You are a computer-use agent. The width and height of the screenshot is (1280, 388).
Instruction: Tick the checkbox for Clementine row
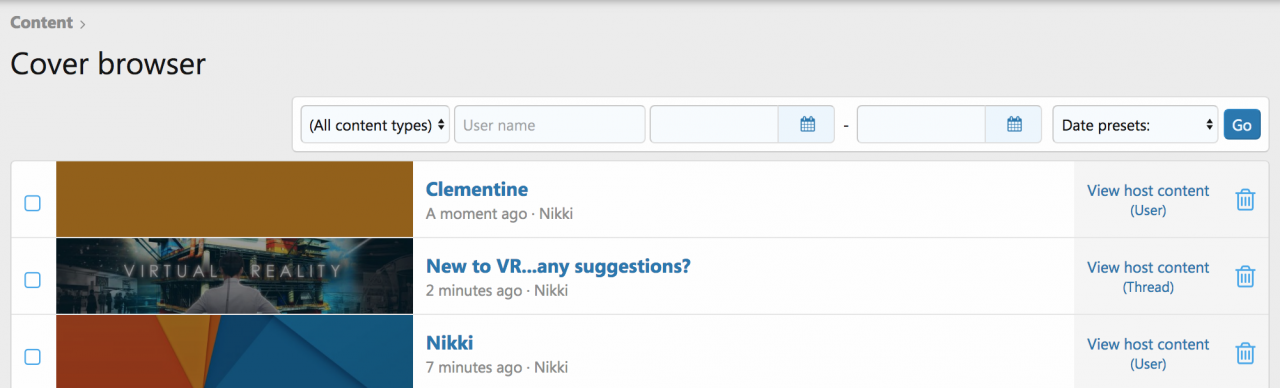[32, 203]
